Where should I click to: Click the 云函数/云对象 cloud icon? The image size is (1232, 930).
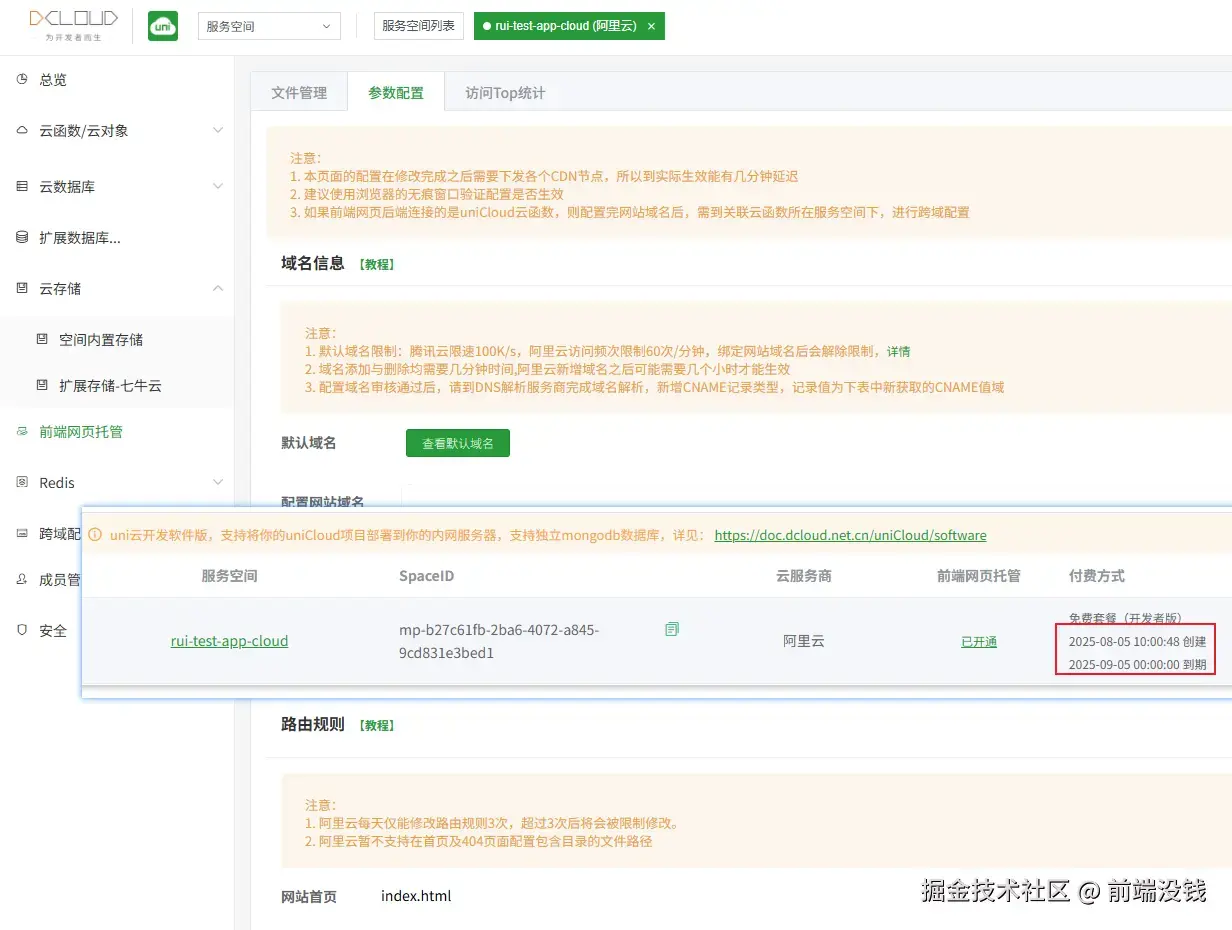[22, 130]
